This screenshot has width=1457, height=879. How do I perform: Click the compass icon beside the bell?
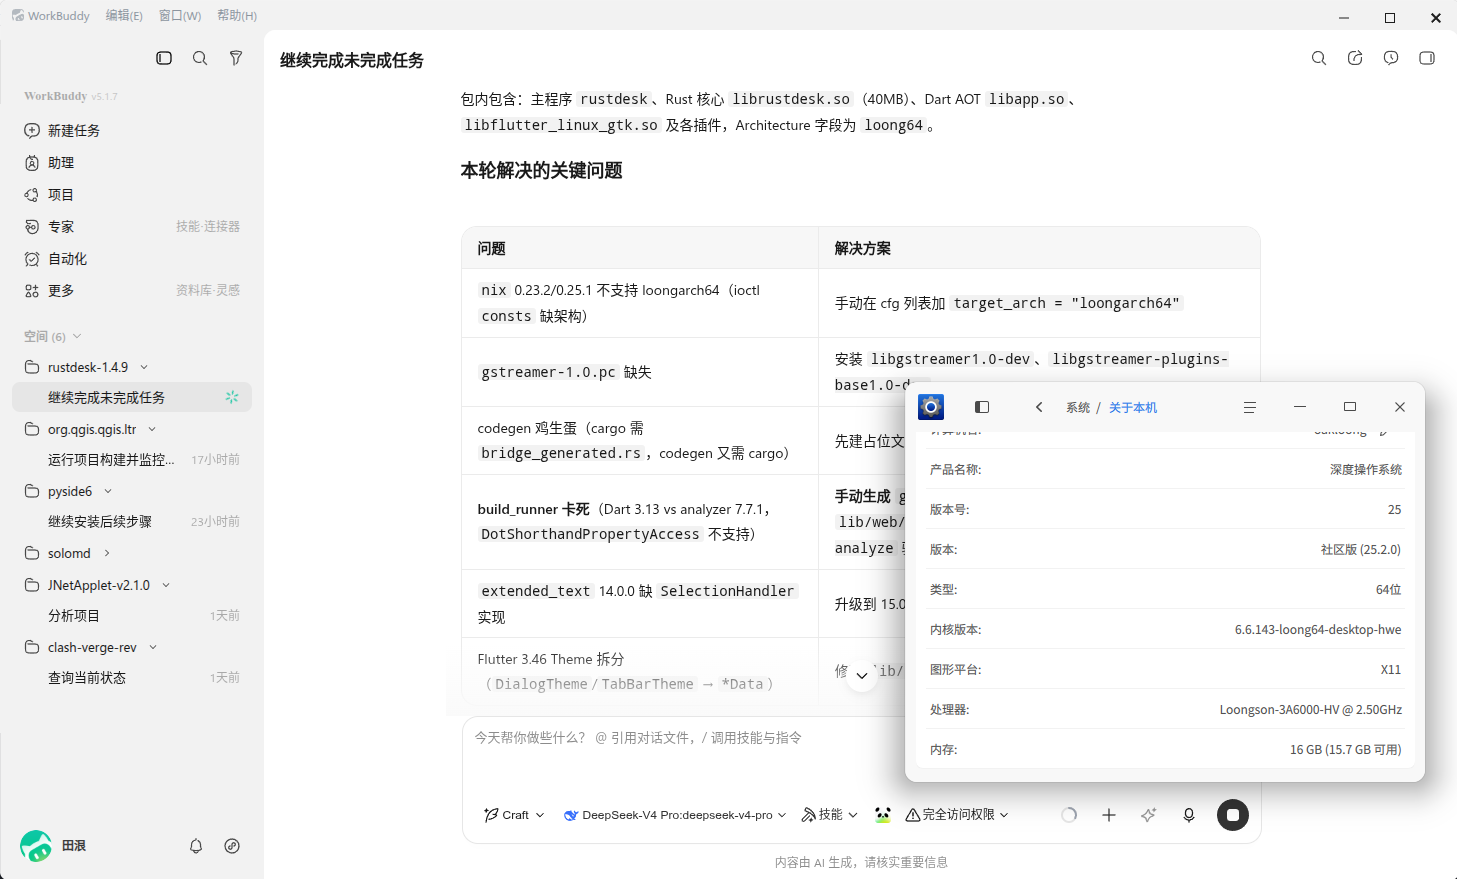pyautogui.click(x=232, y=846)
